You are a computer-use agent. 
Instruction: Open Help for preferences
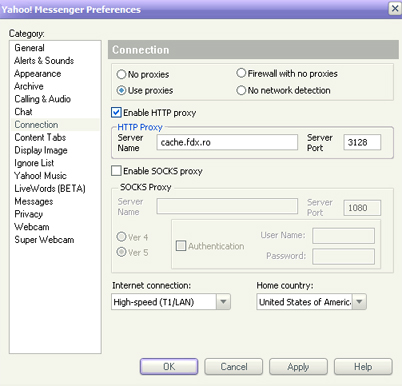[363, 367]
